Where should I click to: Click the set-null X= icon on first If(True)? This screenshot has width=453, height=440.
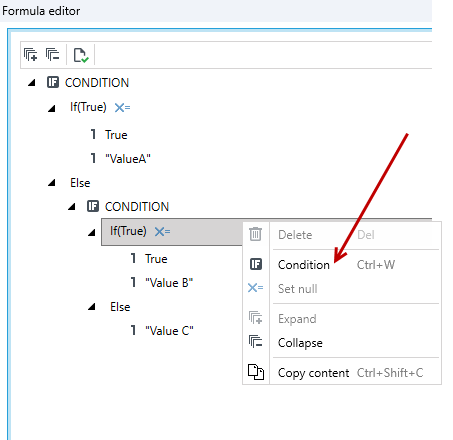point(122,107)
